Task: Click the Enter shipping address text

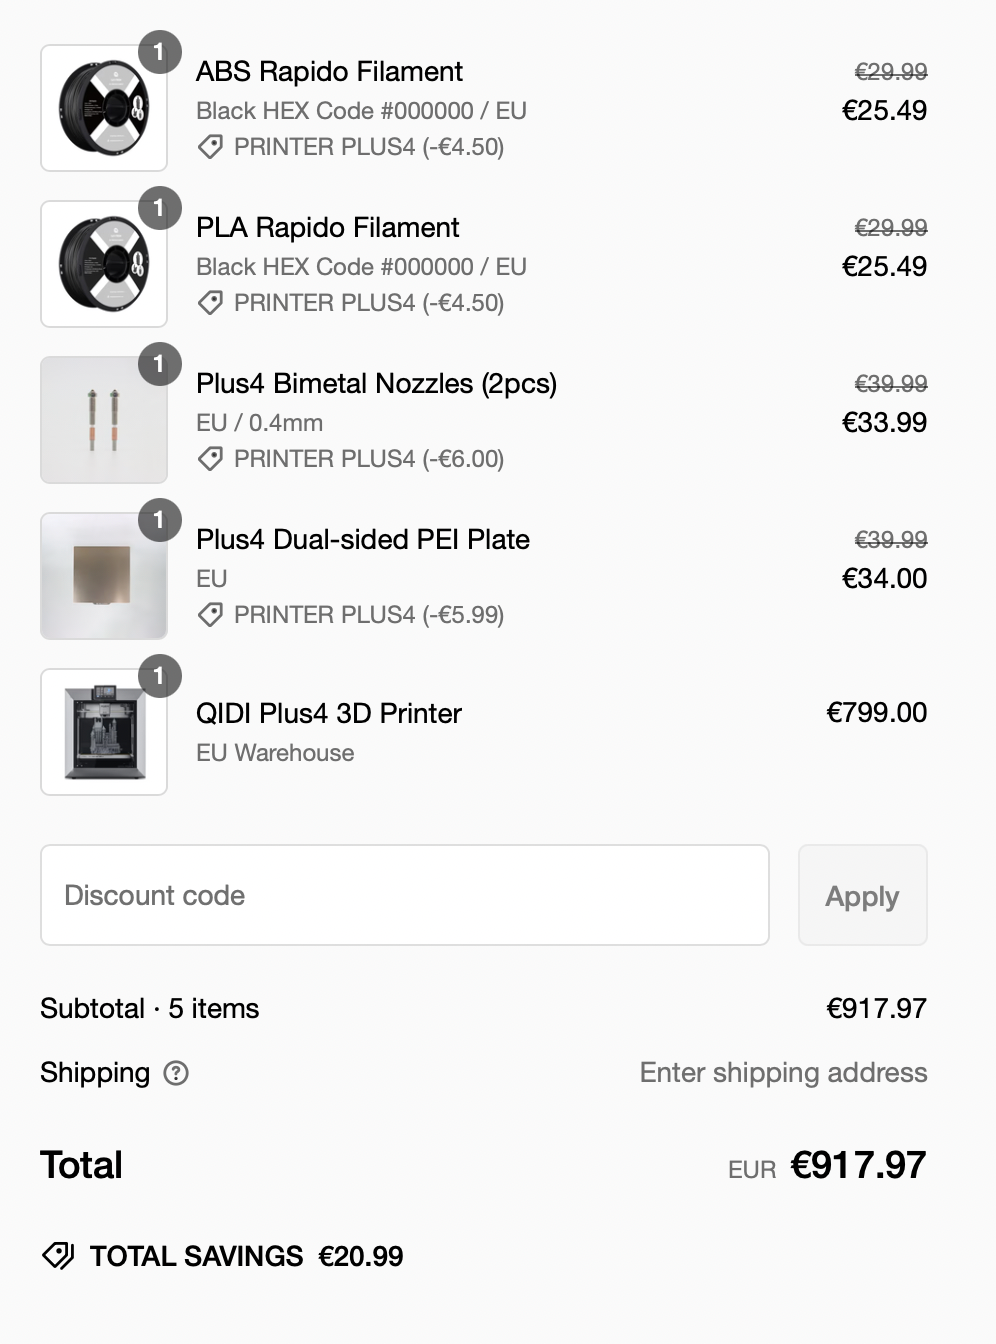Action: coord(783,1073)
